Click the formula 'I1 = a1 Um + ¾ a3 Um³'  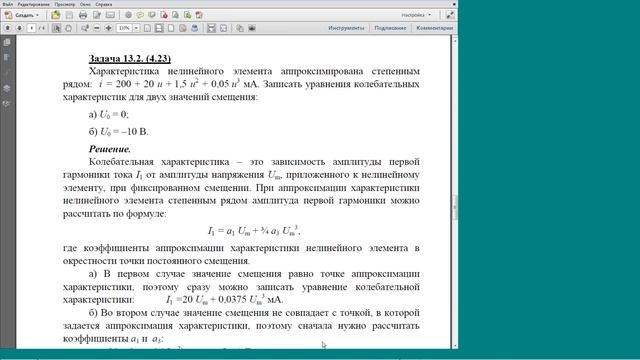click(x=254, y=231)
